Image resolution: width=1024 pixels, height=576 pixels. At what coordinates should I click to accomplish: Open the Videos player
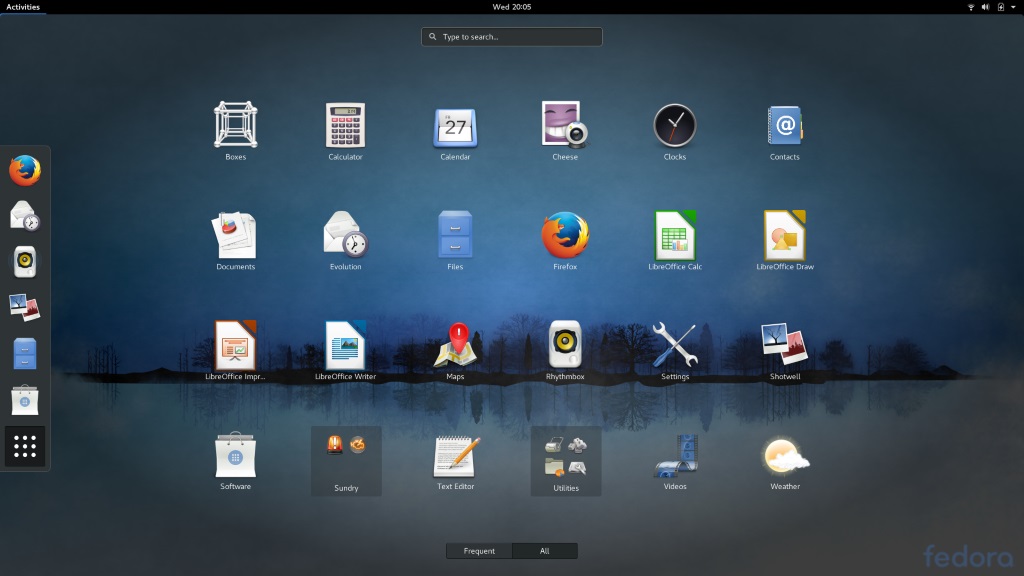(675, 460)
